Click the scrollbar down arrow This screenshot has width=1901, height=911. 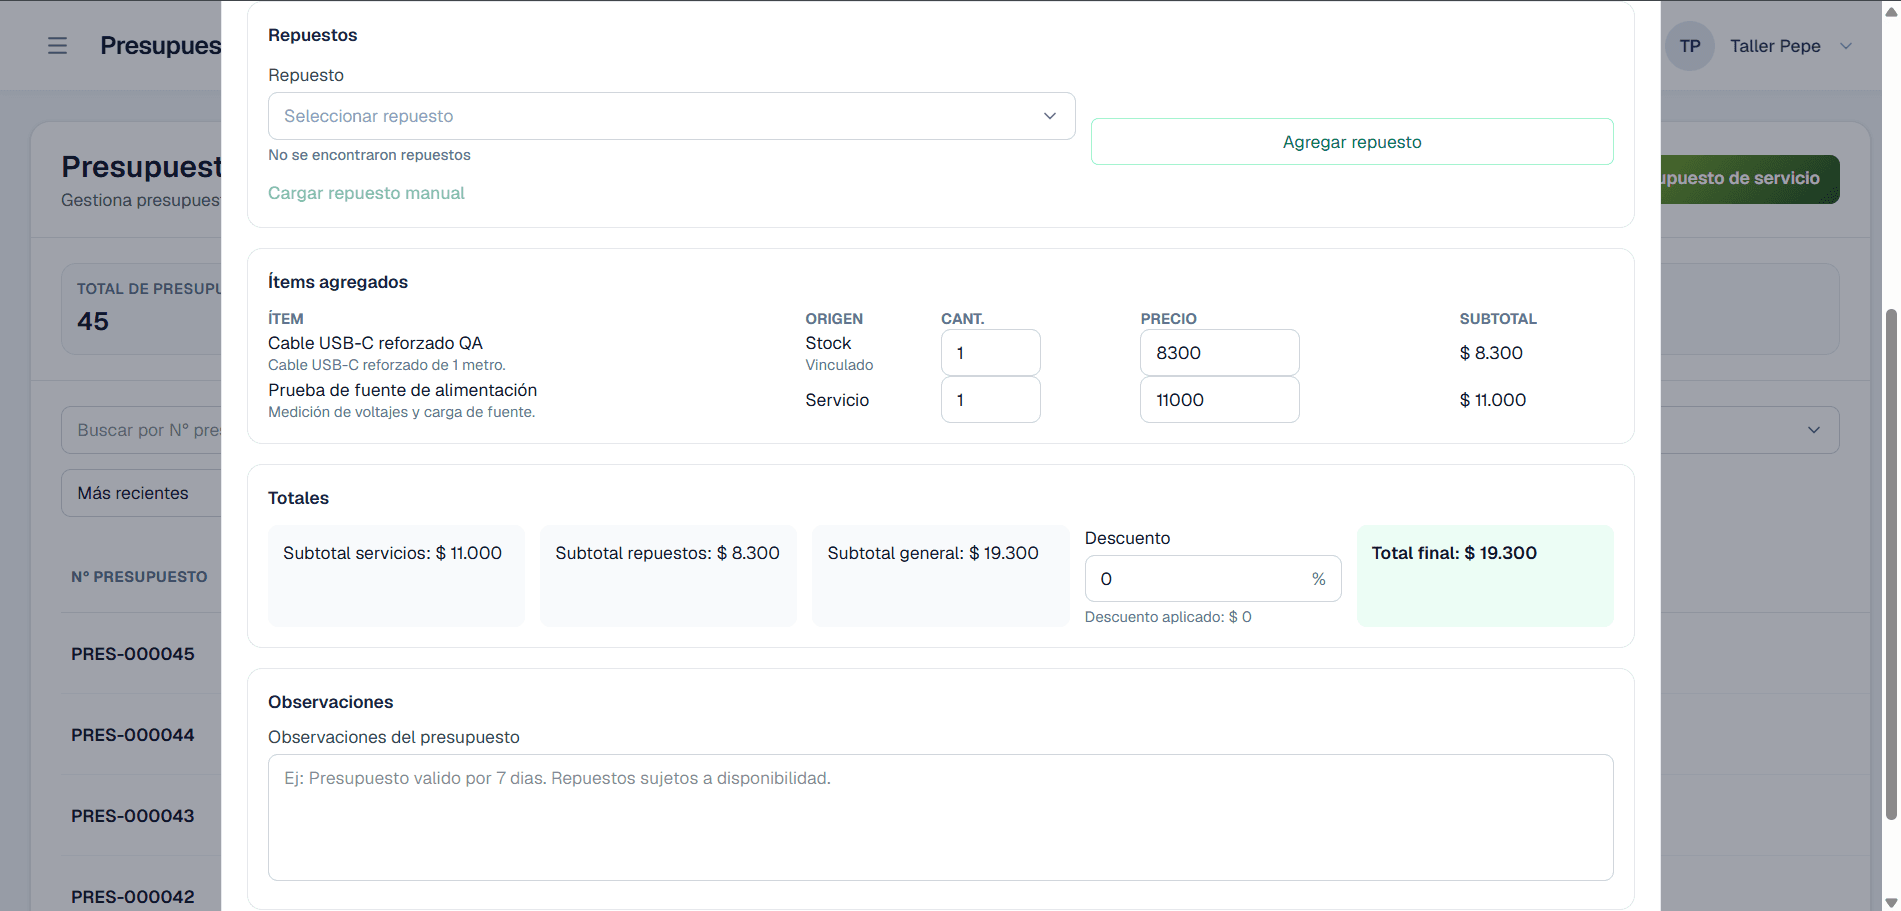(x=1891, y=902)
